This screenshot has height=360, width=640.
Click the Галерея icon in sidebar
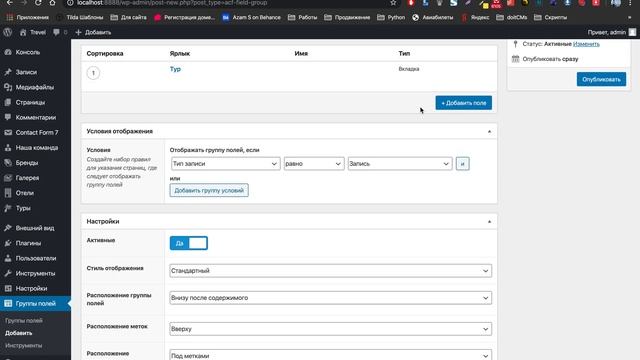8,178
